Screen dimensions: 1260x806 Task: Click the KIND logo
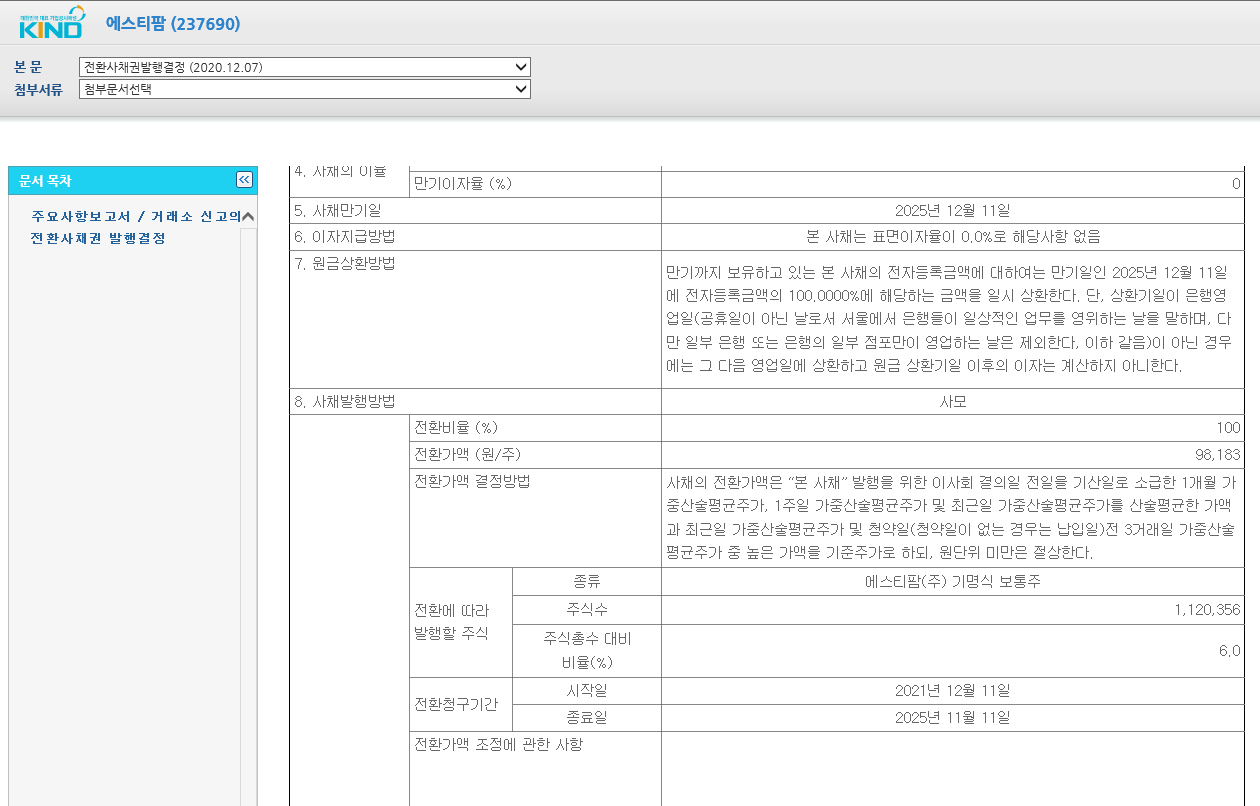coord(50,24)
